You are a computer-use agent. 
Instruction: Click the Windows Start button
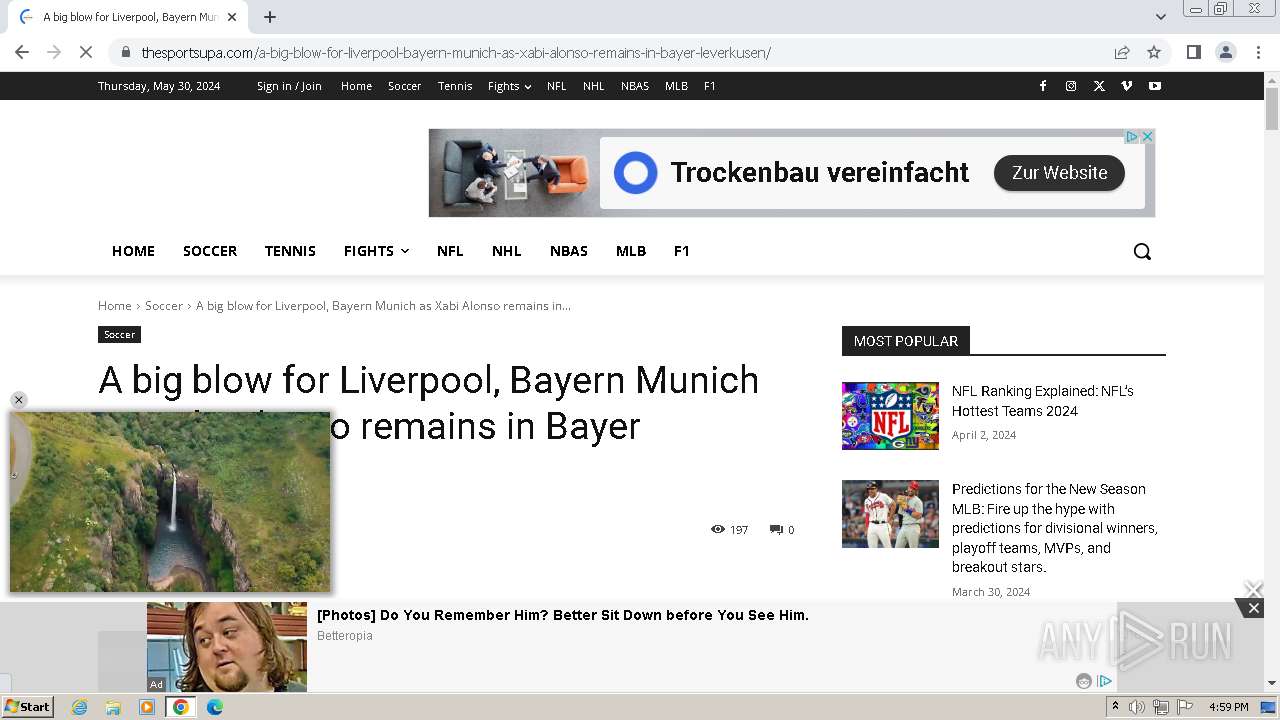(27, 707)
